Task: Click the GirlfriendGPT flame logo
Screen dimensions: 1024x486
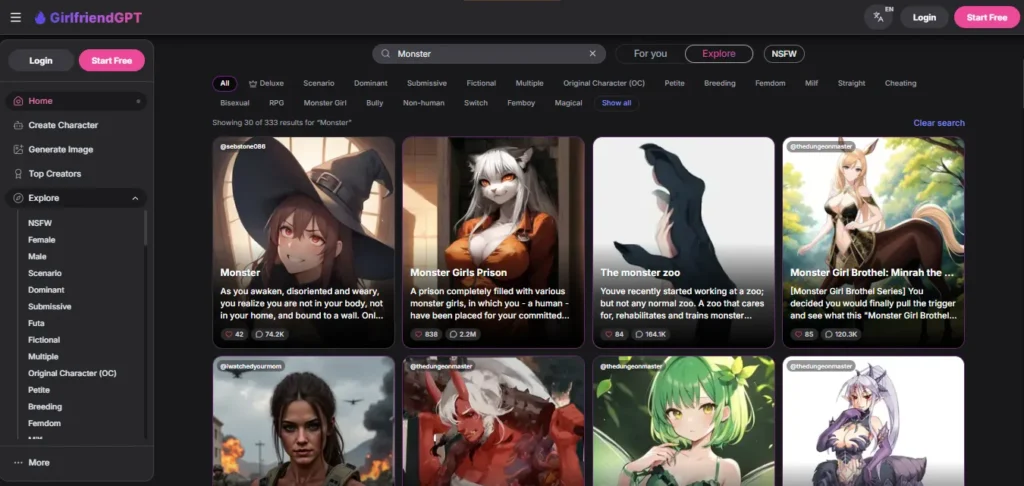Action: point(40,18)
